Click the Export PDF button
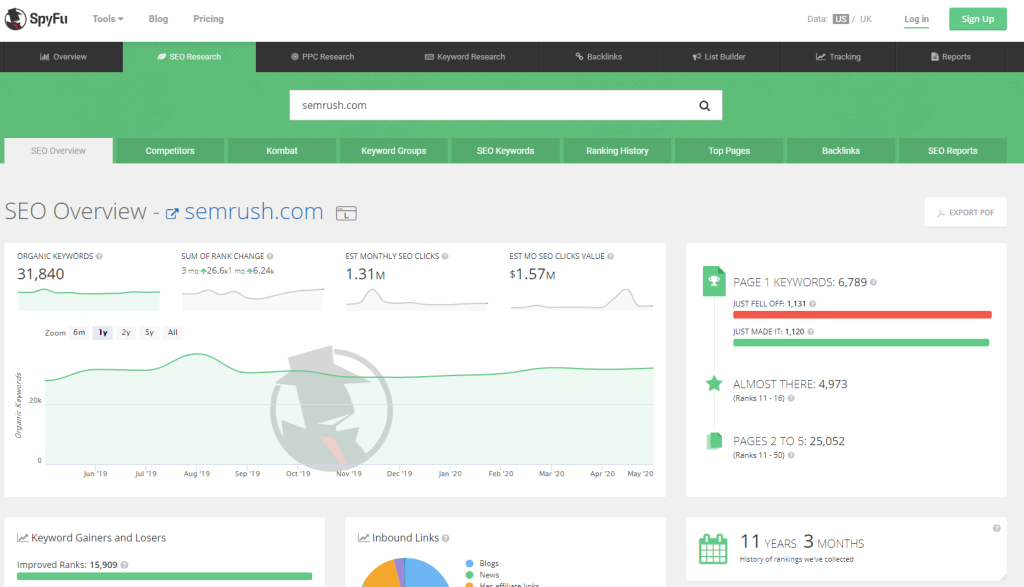 (x=965, y=212)
